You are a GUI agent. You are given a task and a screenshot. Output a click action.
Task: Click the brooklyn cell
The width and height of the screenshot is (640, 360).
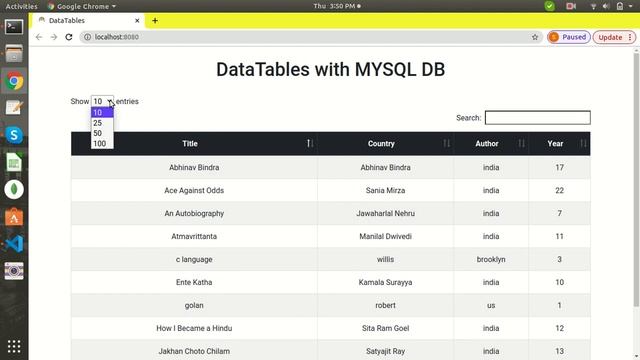(491, 259)
